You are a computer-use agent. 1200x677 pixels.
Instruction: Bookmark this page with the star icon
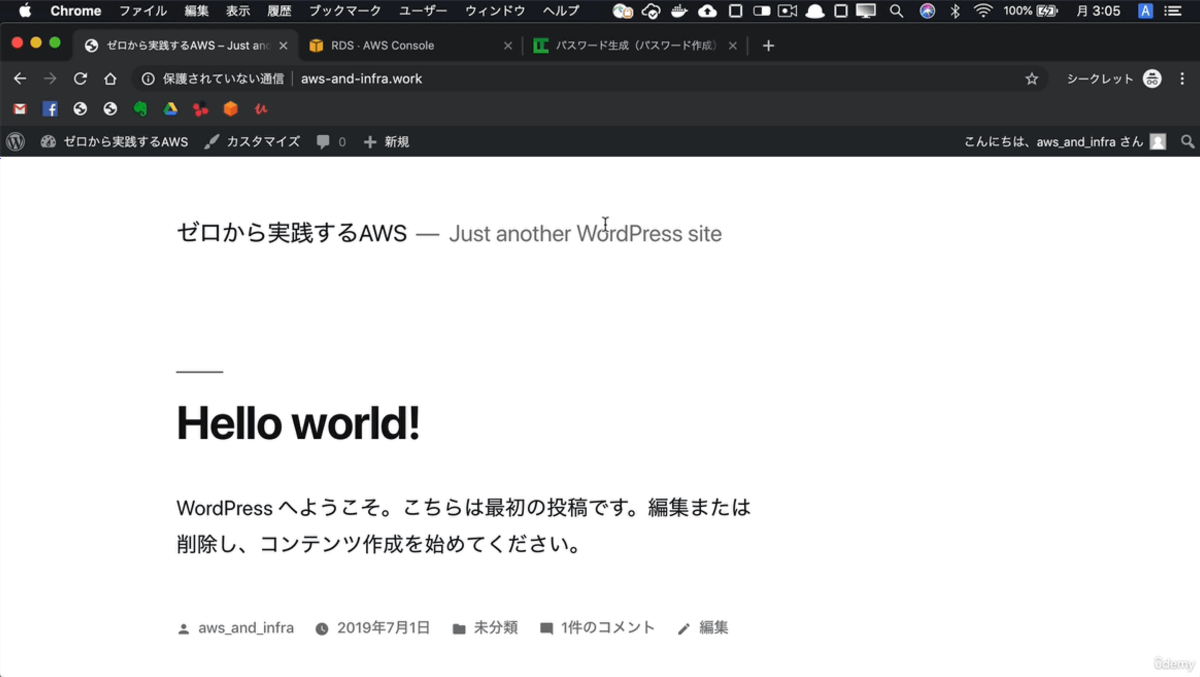click(x=1032, y=79)
